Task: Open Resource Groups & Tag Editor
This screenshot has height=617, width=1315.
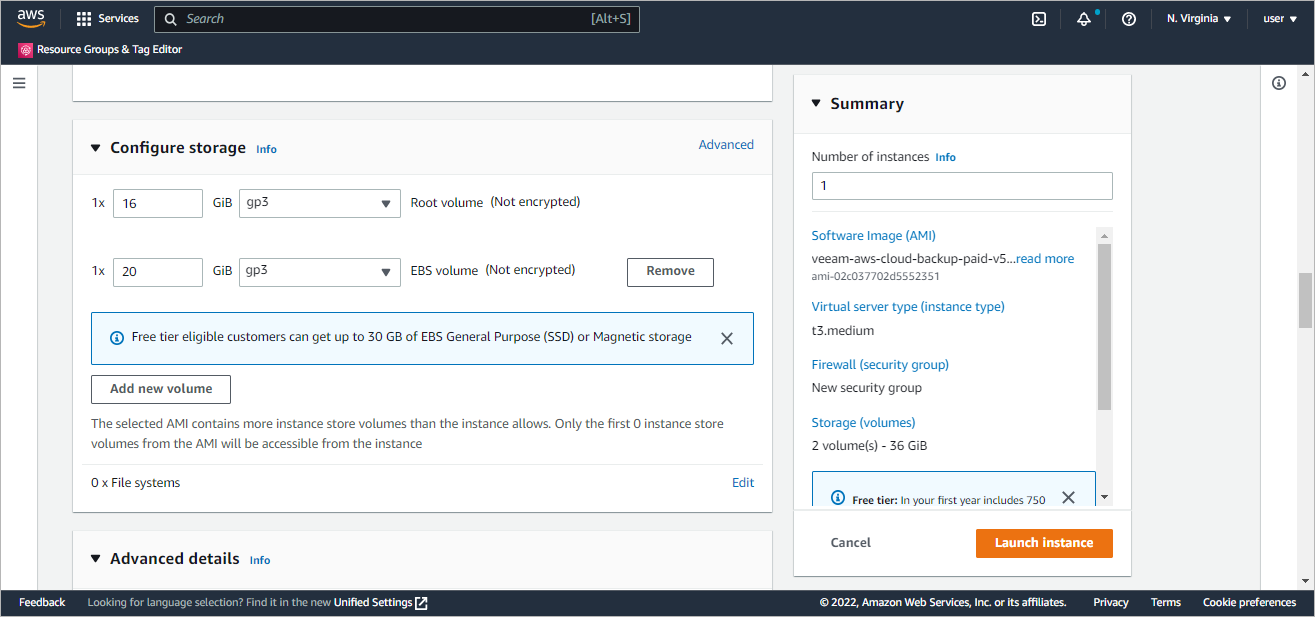Action: pos(100,49)
